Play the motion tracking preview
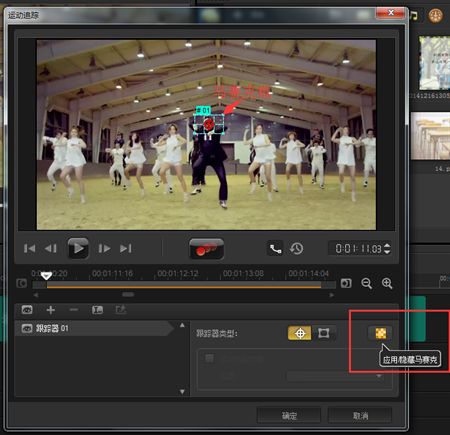The height and width of the screenshot is (435, 450). [78, 248]
